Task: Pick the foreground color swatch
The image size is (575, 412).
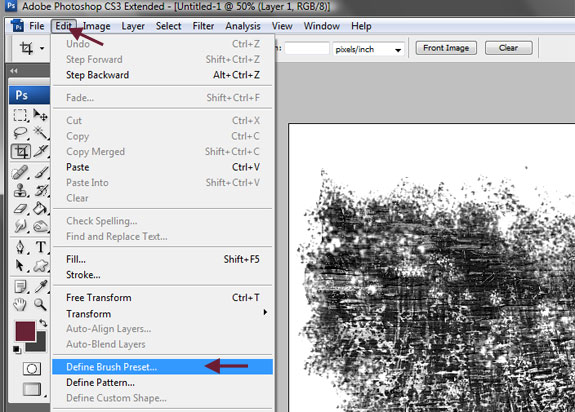Action: 25,331
